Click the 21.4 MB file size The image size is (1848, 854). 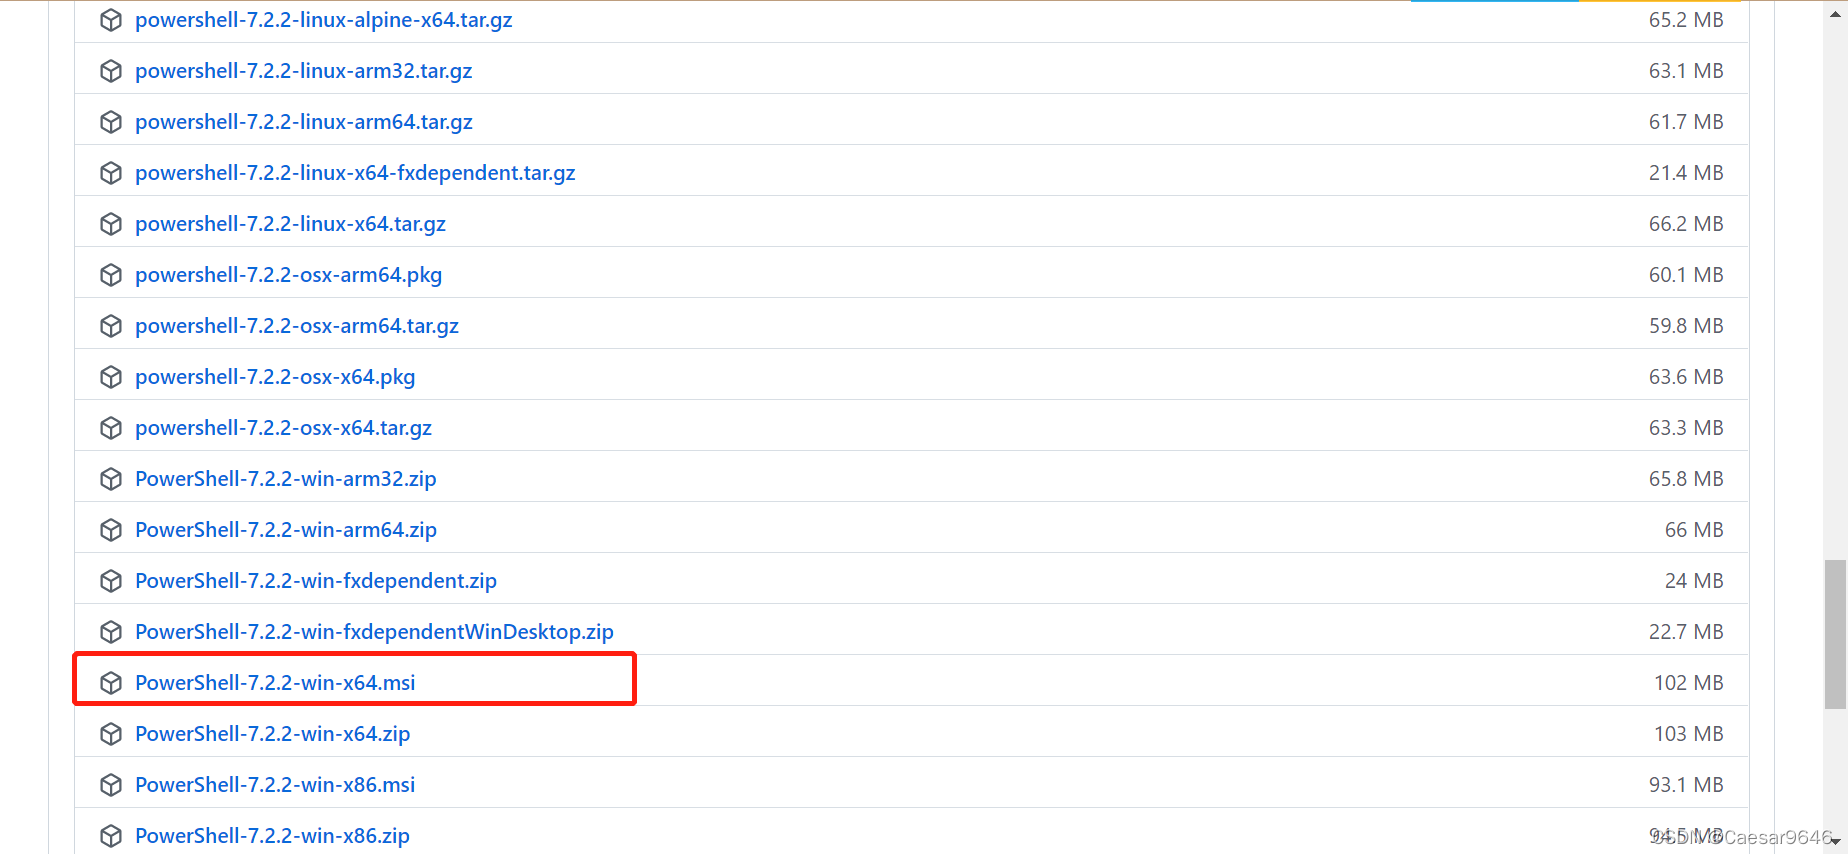[x=1686, y=173]
